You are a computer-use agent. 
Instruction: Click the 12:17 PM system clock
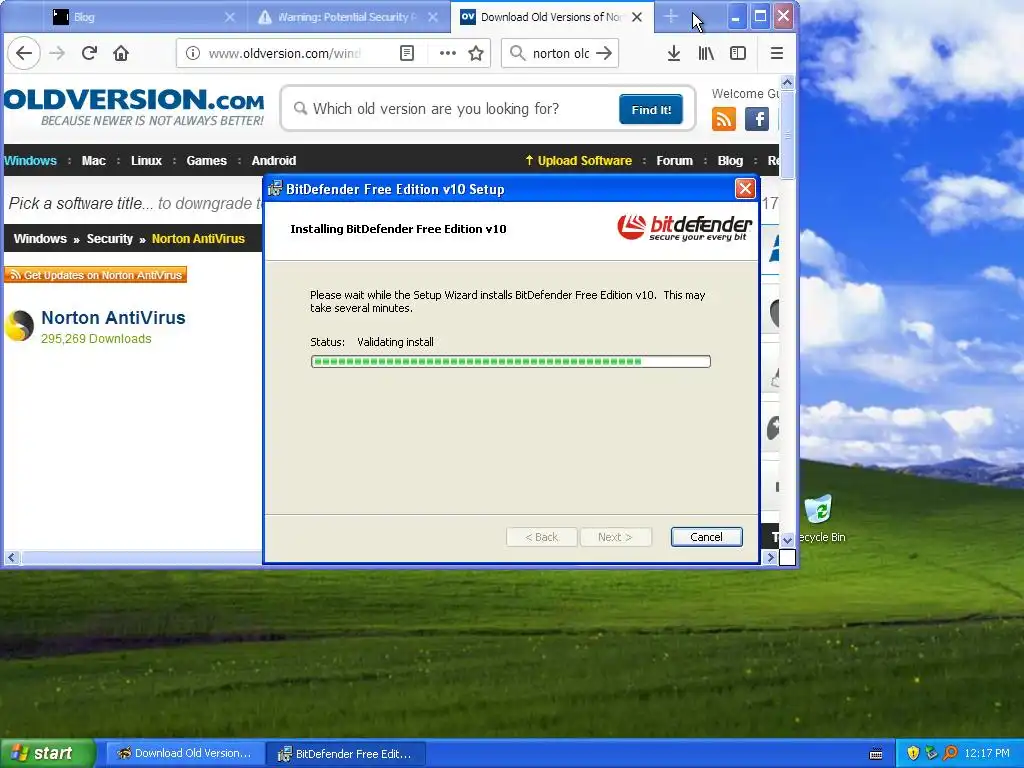click(987, 753)
